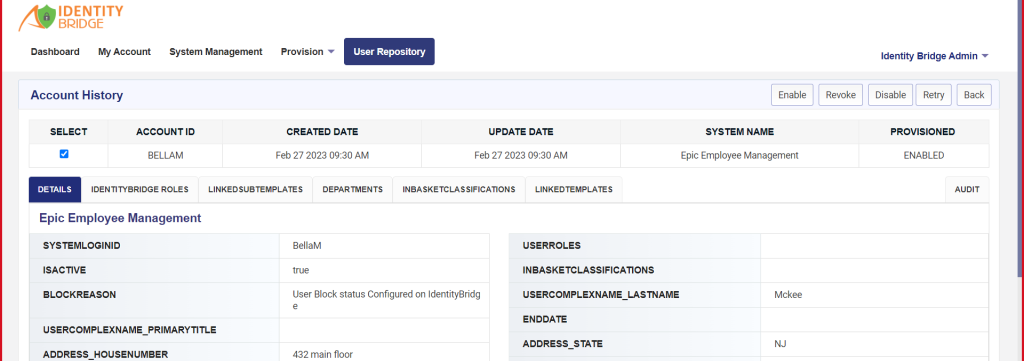The image size is (1024, 361).
Task: Open the Identity Bridge Admin user menu
Action: click(934, 56)
